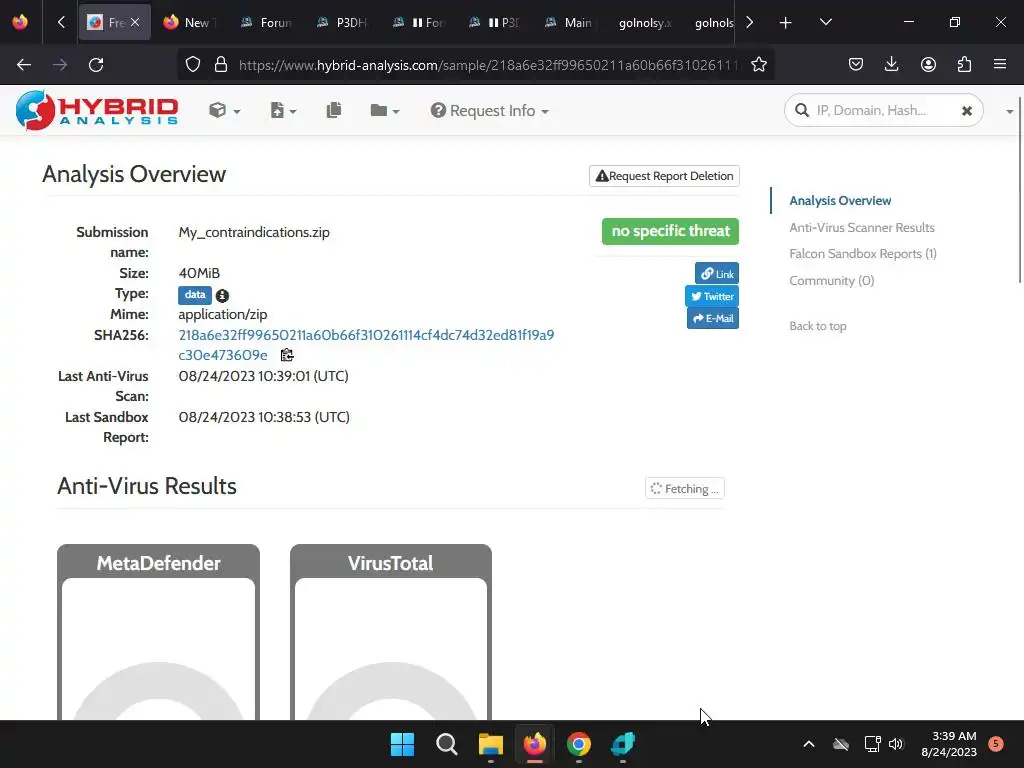The width and height of the screenshot is (1024, 768).
Task: Click the padlock site info icon
Action: pos(221,65)
